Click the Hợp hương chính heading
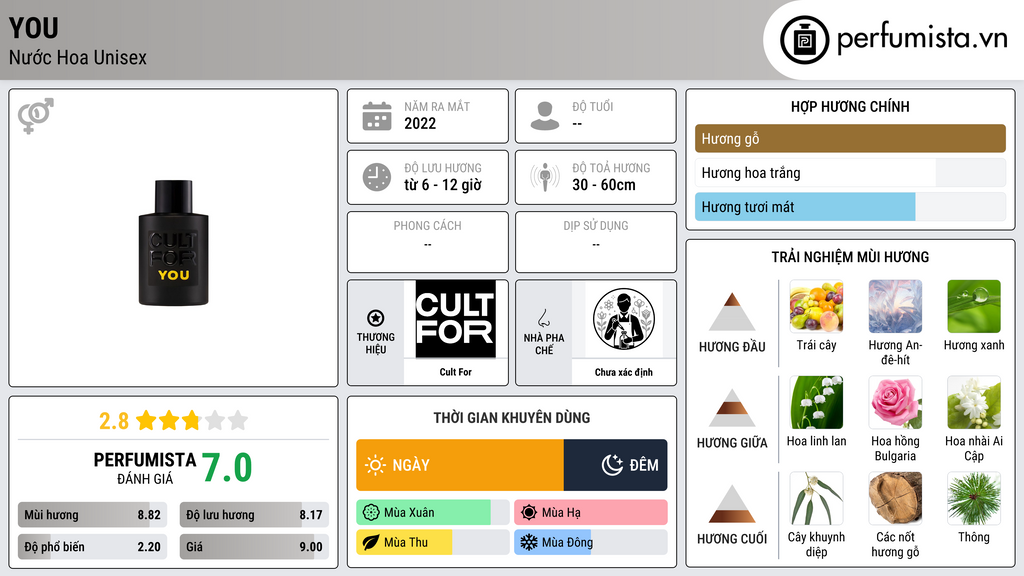 point(850,106)
